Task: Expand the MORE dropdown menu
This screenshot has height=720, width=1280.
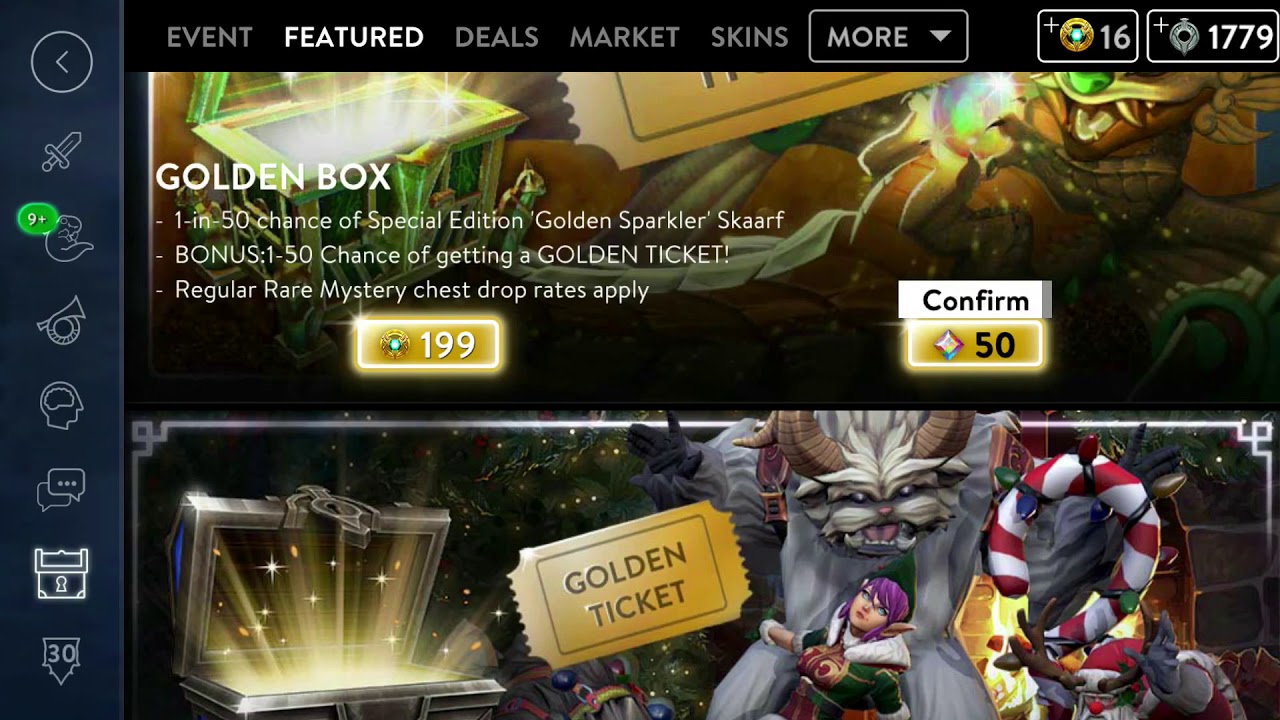Action: tap(888, 37)
